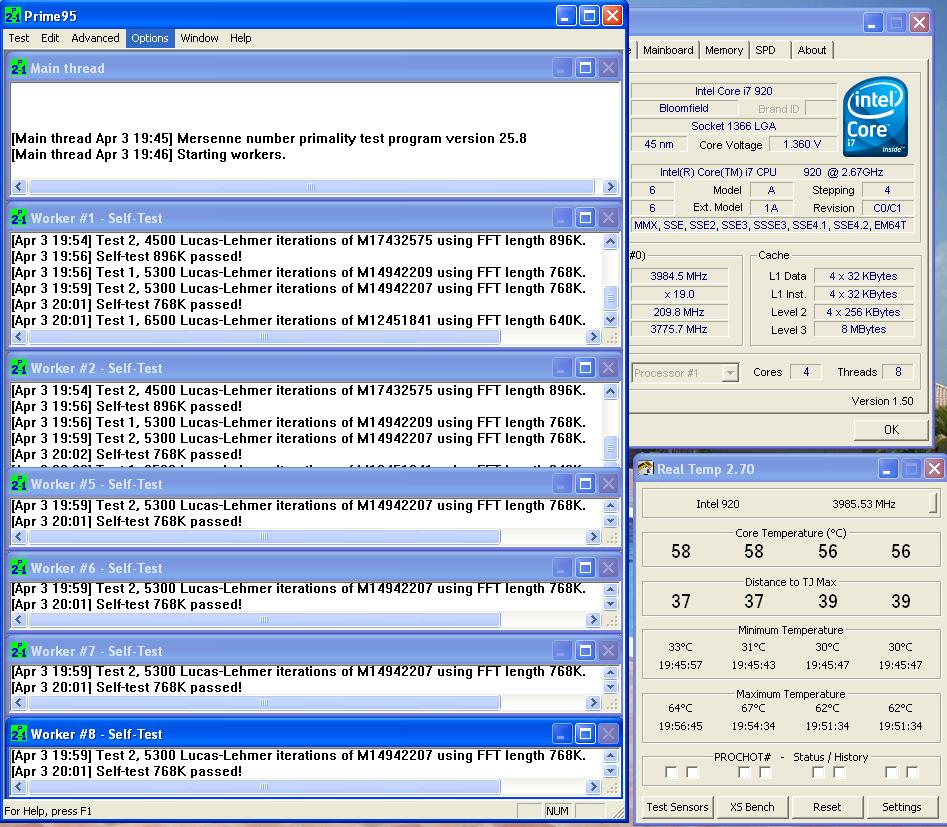Screen dimensions: 947x827
Task: Maximize the Worker #7 child window
Action: pyautogui.click(x=585, y=651)
